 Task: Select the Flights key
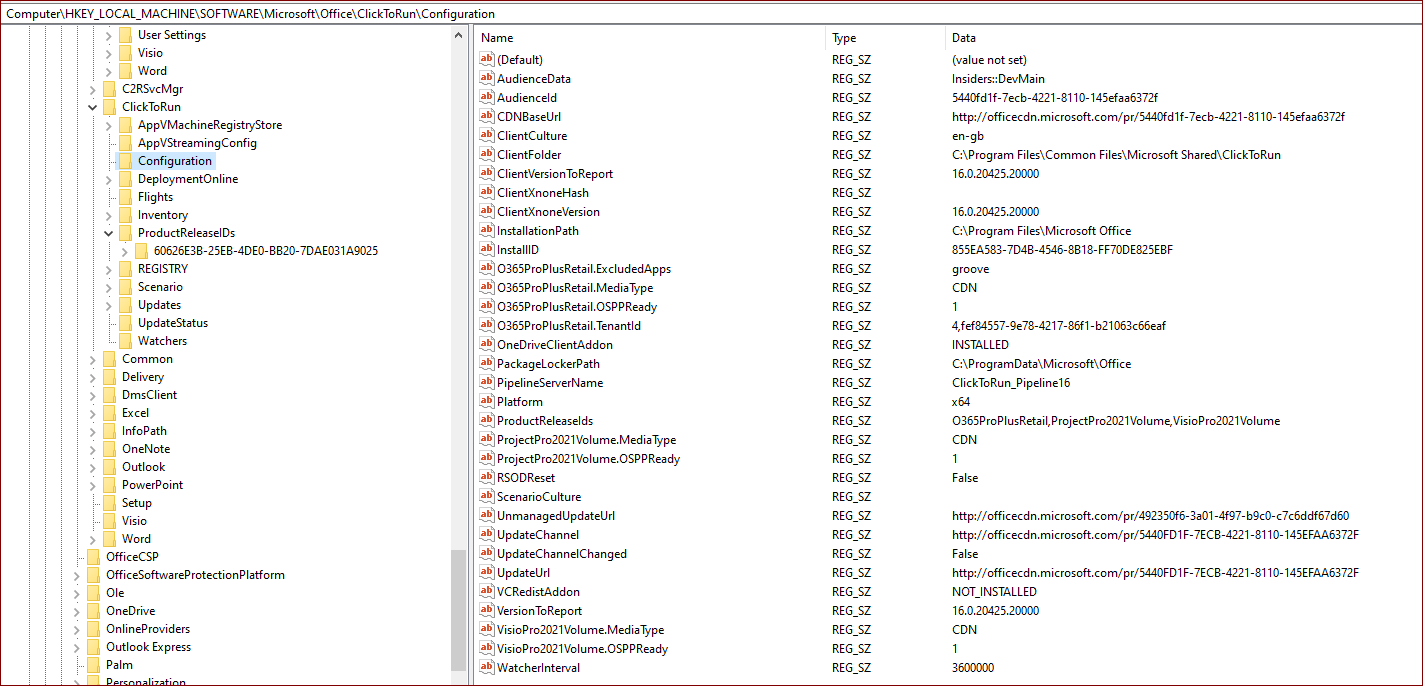[x=155, y=197]
